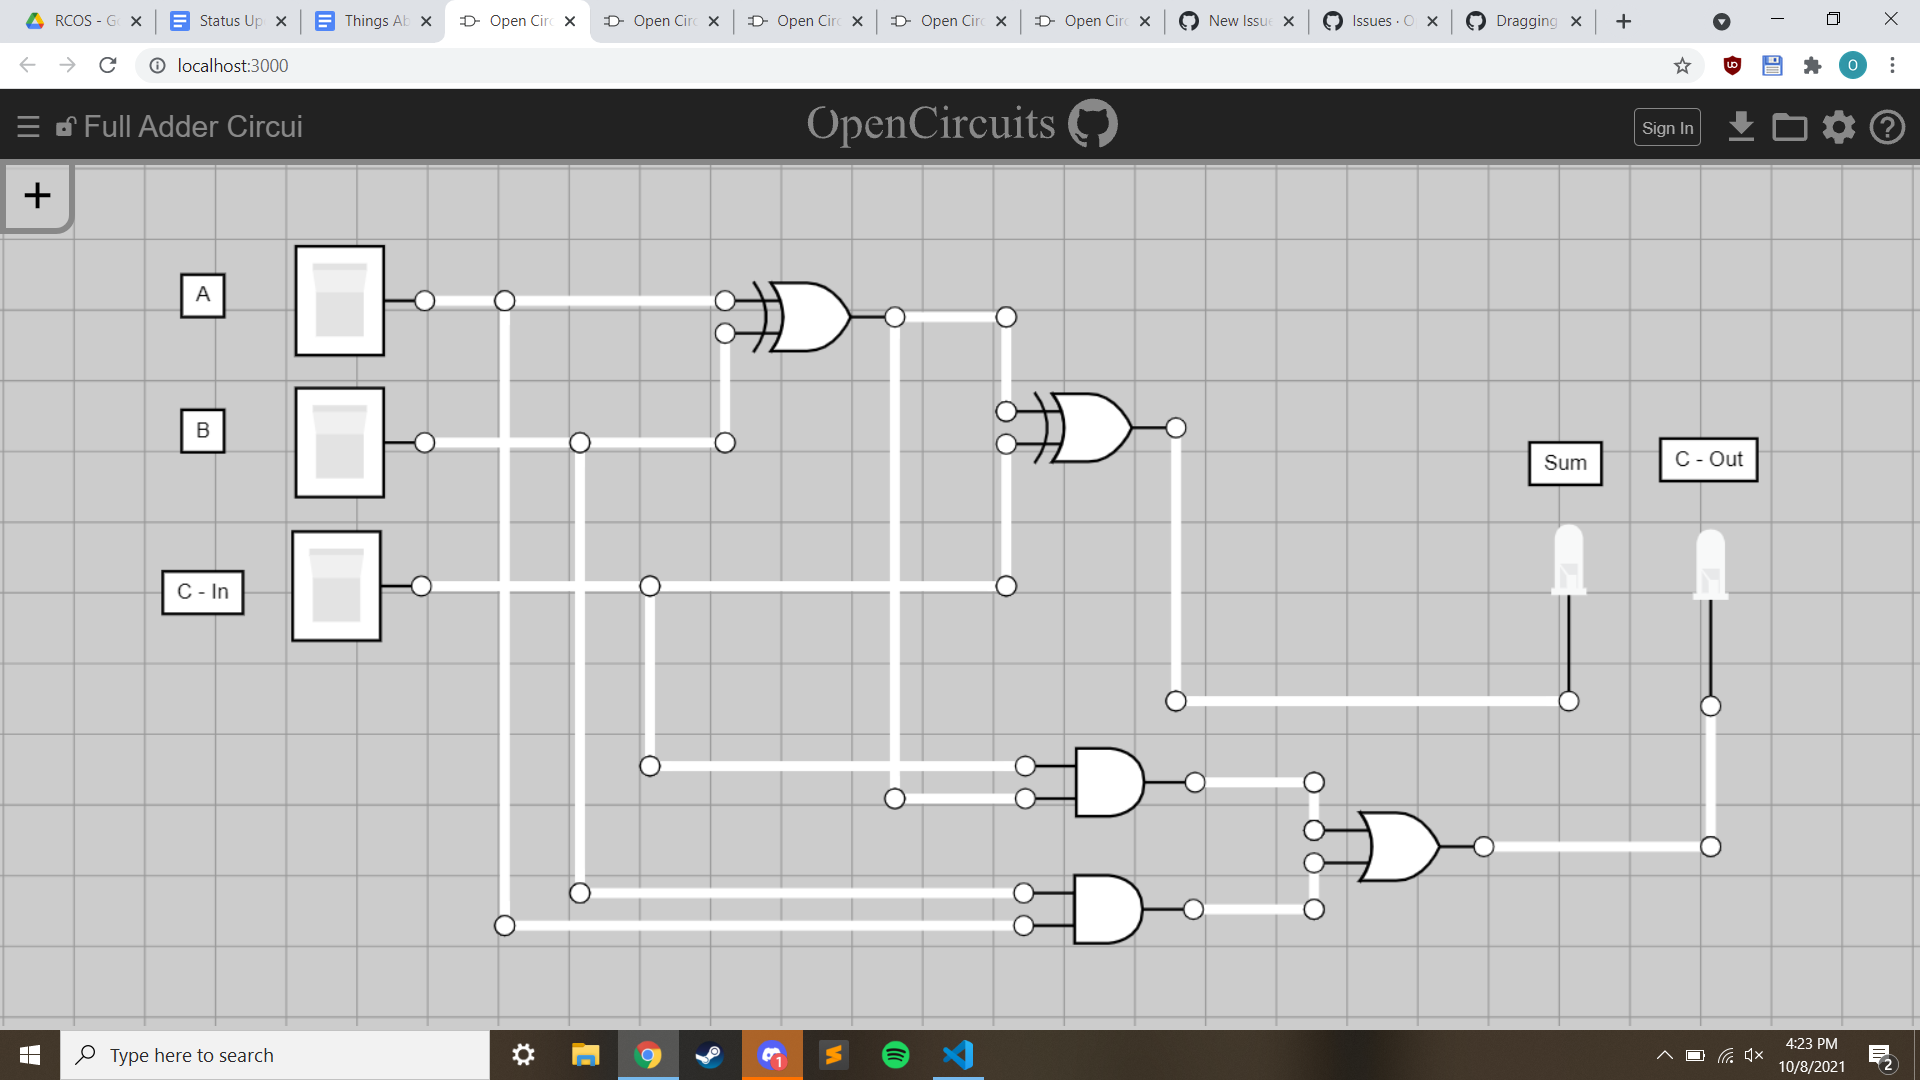Toggle the B input switch
The width and height of the screenshot is (1920, 1080).
coord(339,443)
